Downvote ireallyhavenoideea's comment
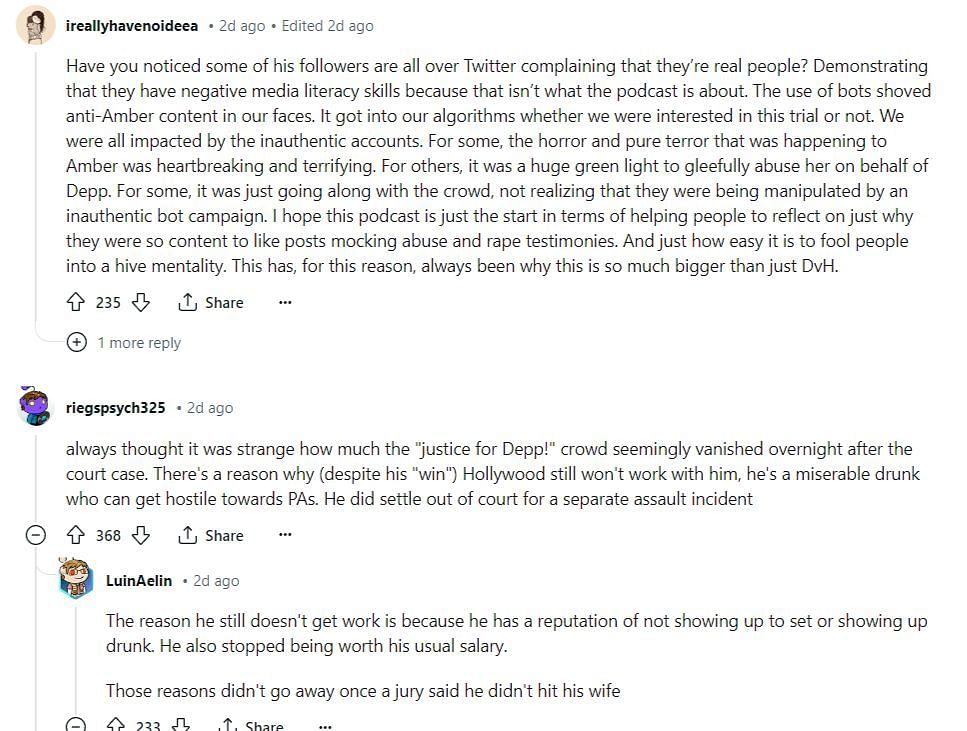This screenshot has width=967, height=731. point(141,302)
